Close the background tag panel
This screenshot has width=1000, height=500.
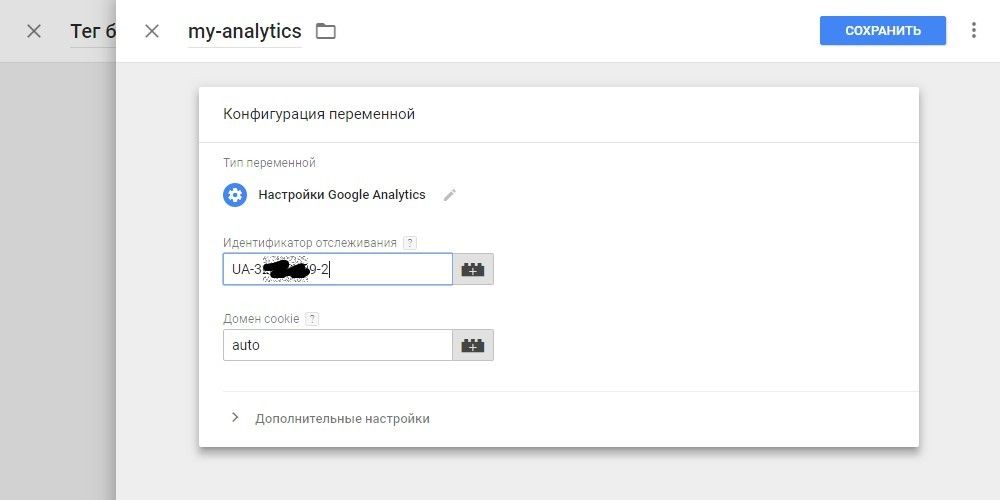34,31
